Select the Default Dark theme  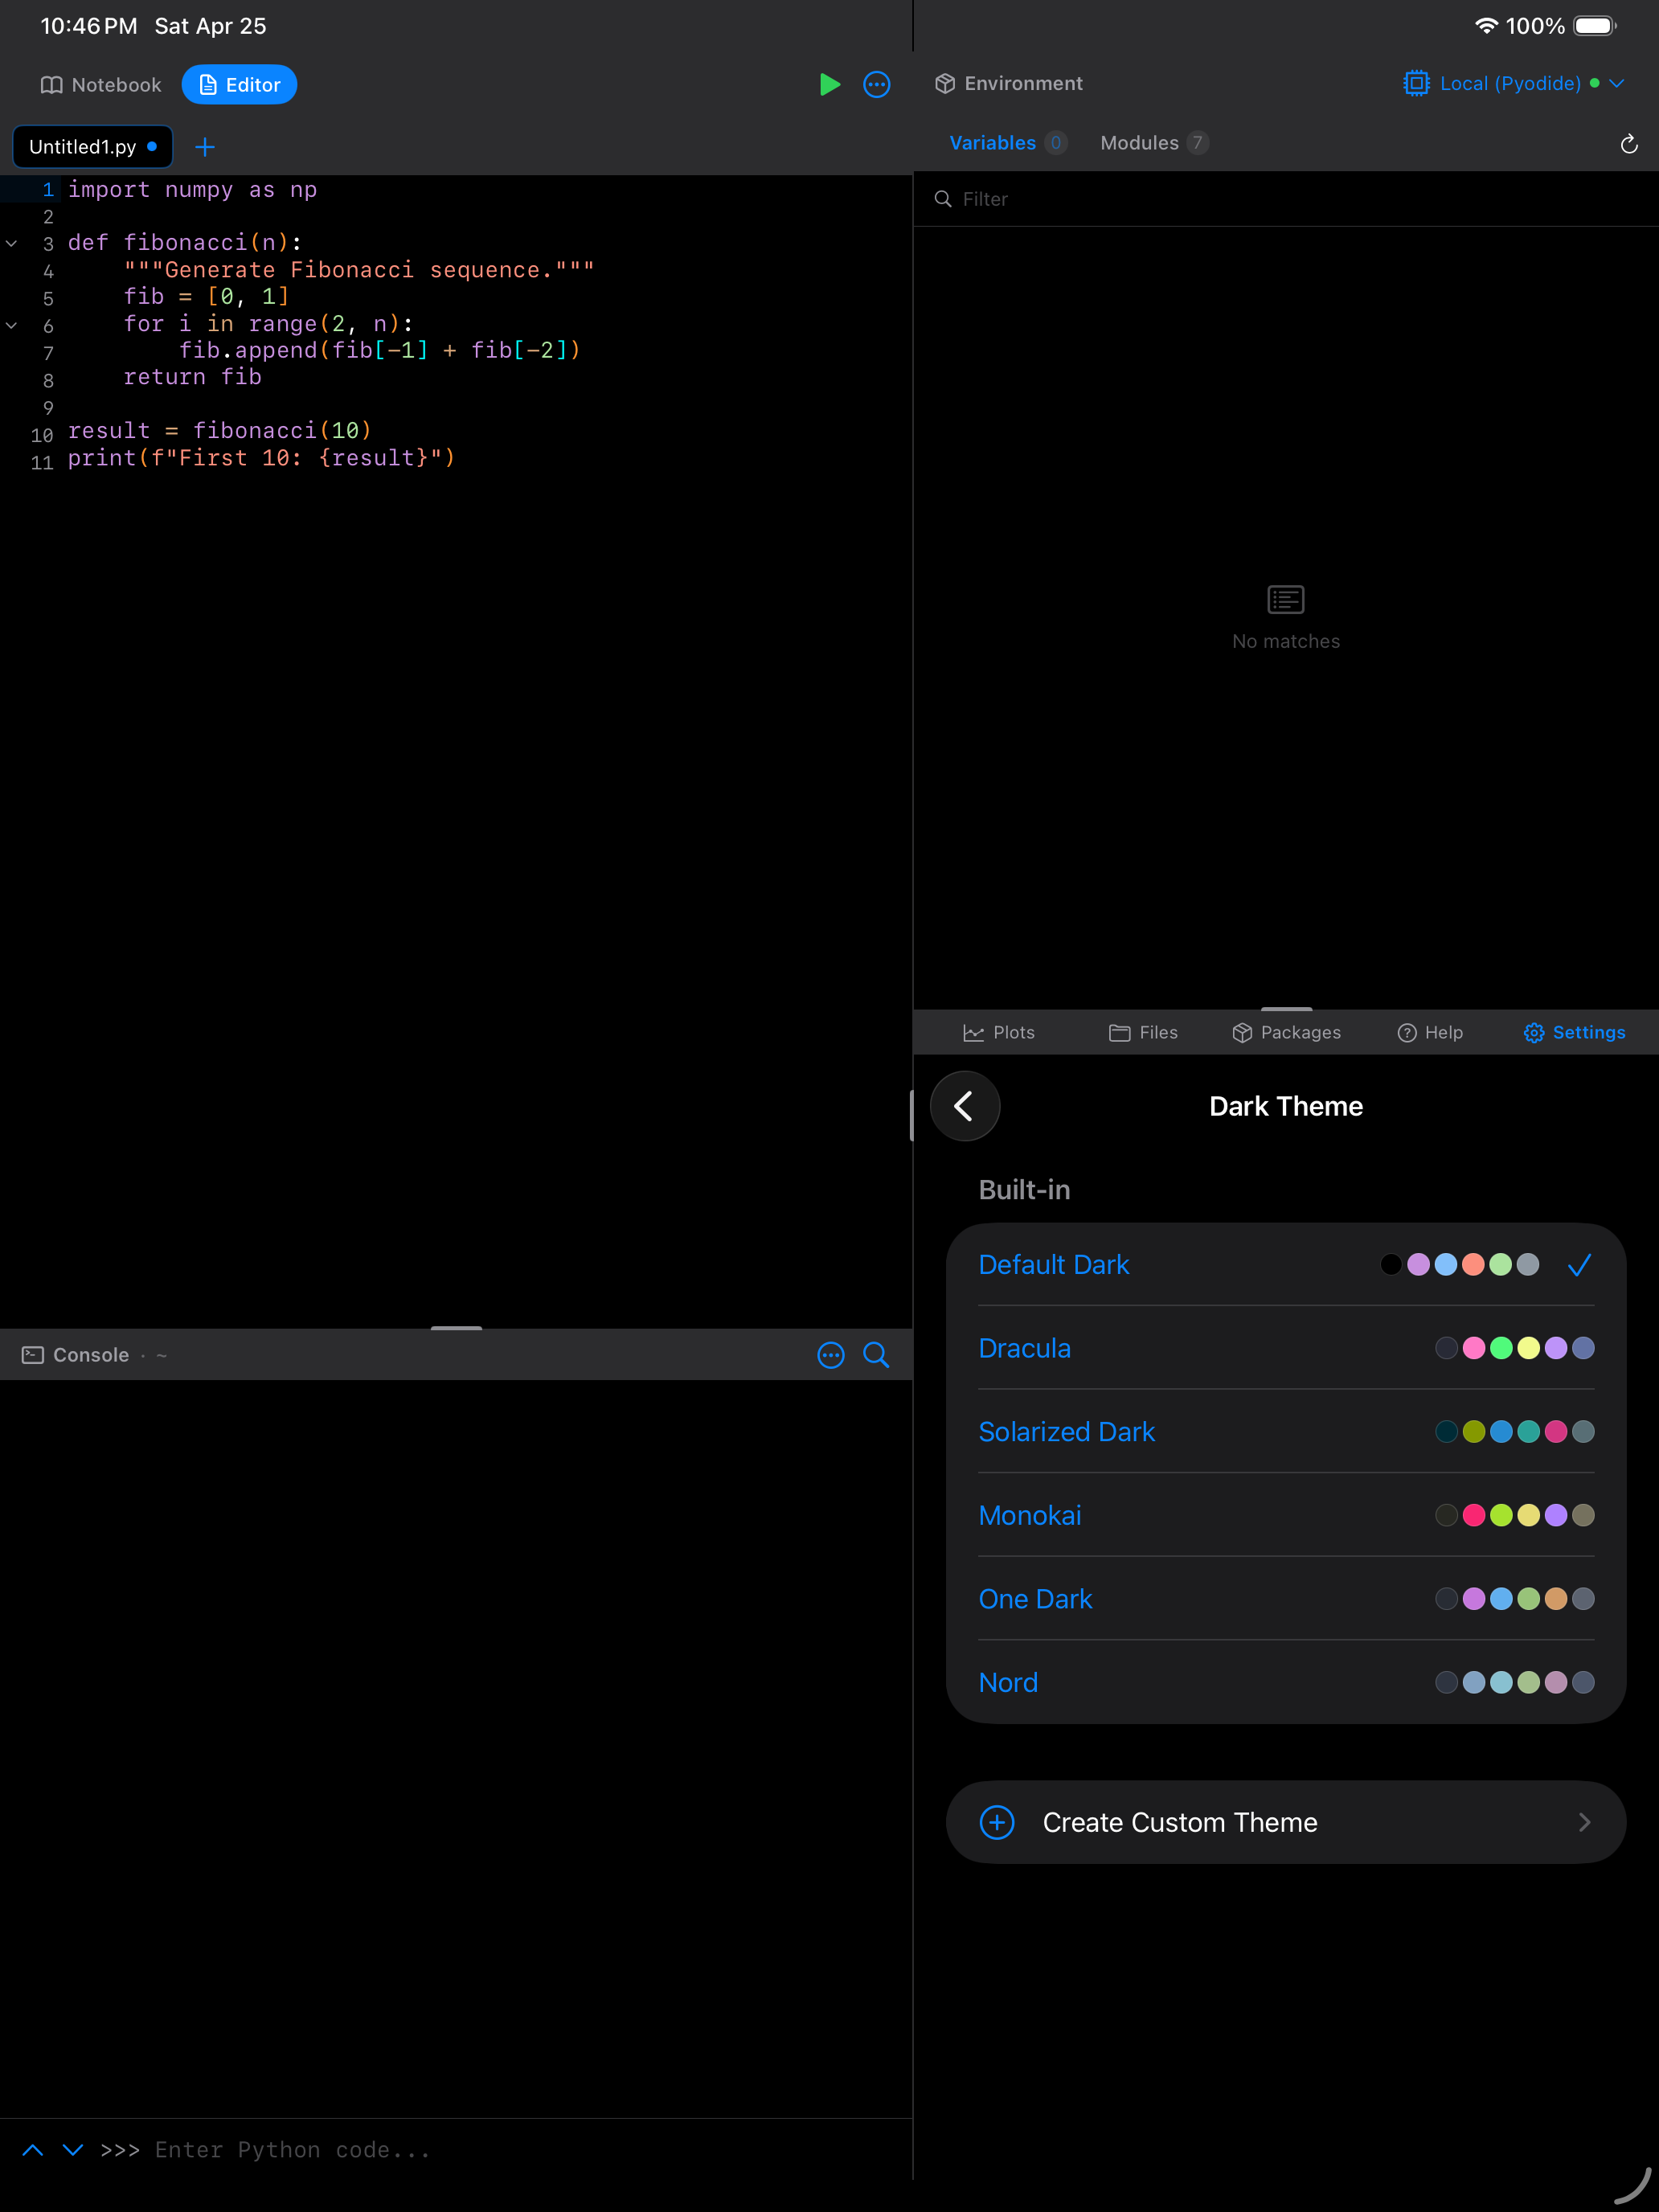point(1286,1265)
